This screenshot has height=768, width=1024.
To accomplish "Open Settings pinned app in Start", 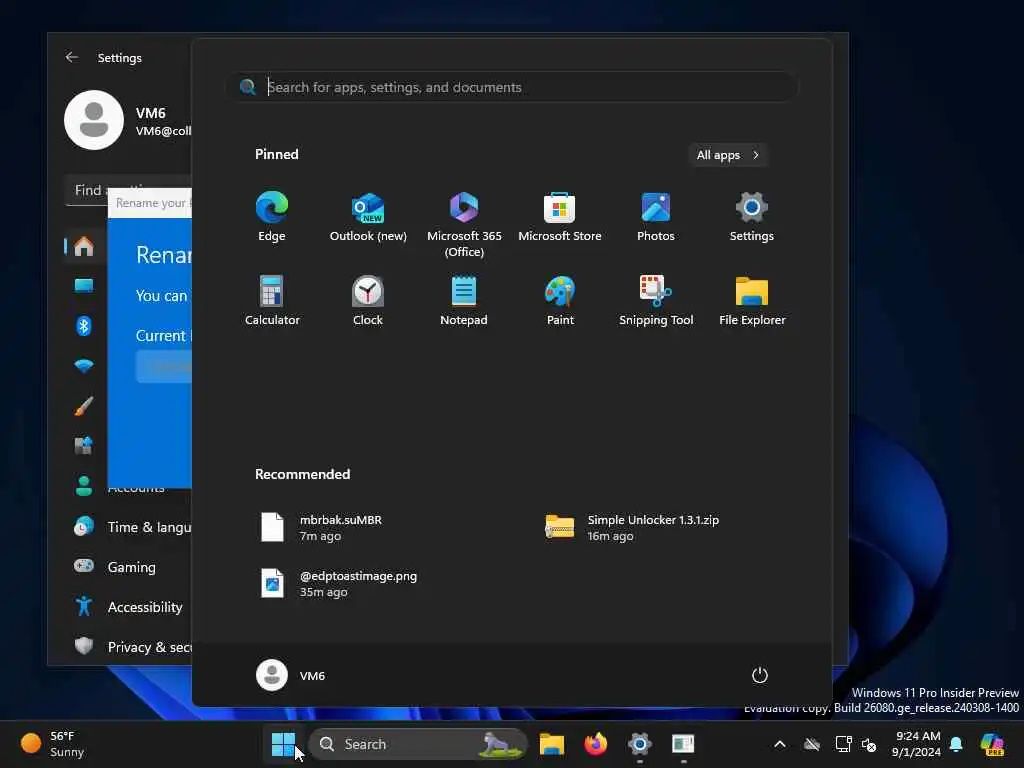I will [752, 217].
